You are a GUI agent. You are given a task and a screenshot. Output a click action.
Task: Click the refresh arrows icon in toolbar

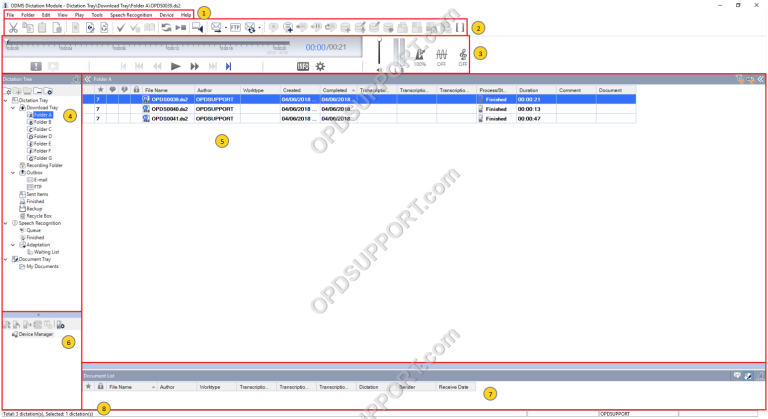click(167, 28)
